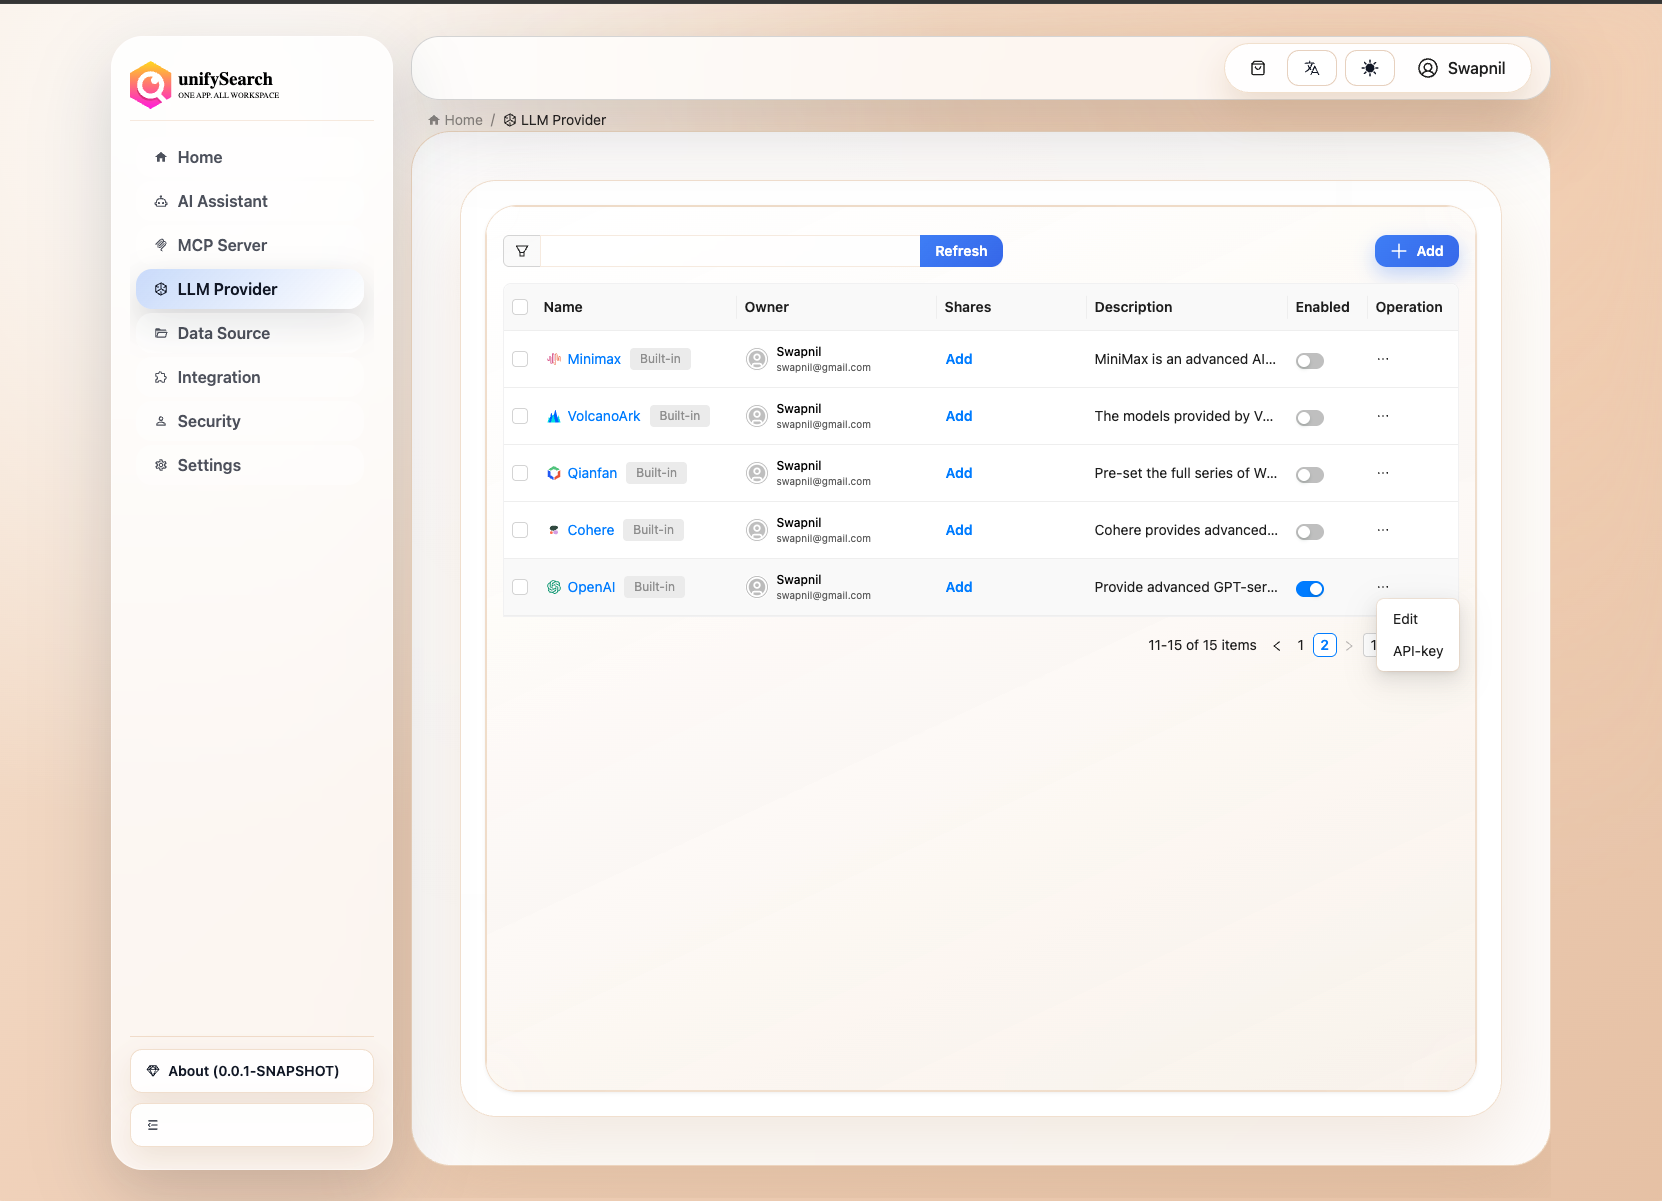The width and height of the screenshot is (1662, 1201).
Task: Open the language translation switcher
Action: pos(1311,68)
